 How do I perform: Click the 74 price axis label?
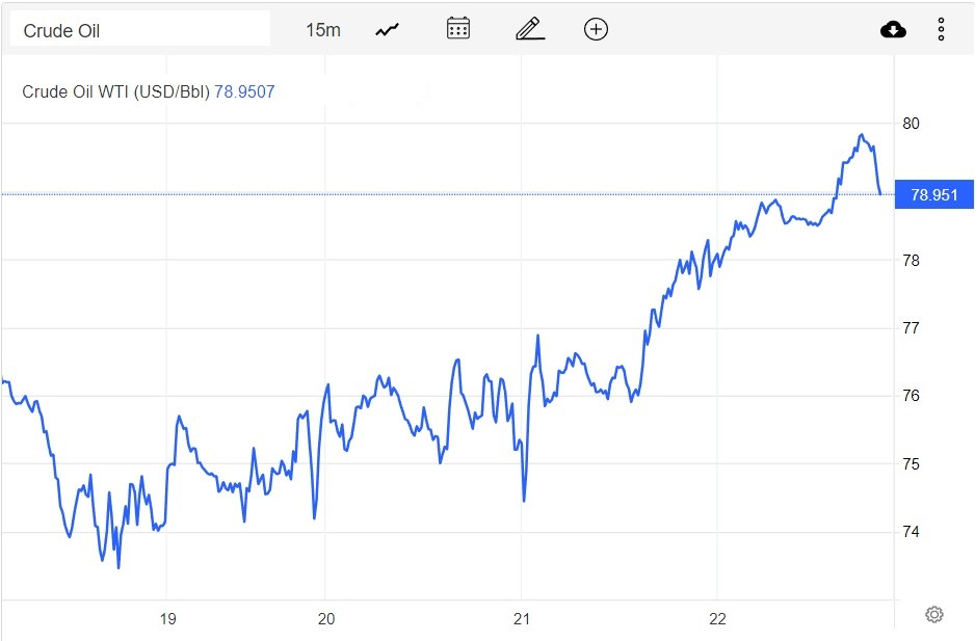(911, 532)
